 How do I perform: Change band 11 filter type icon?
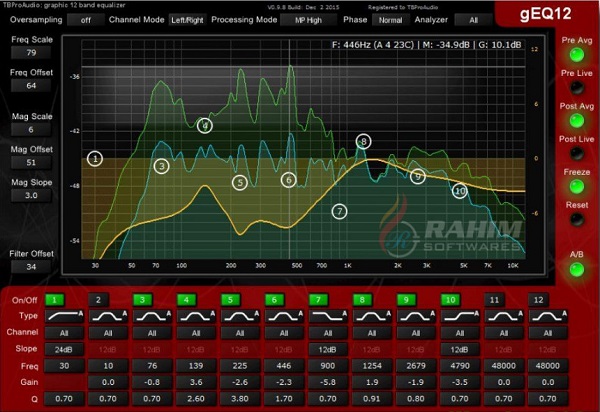click(504, 316)
